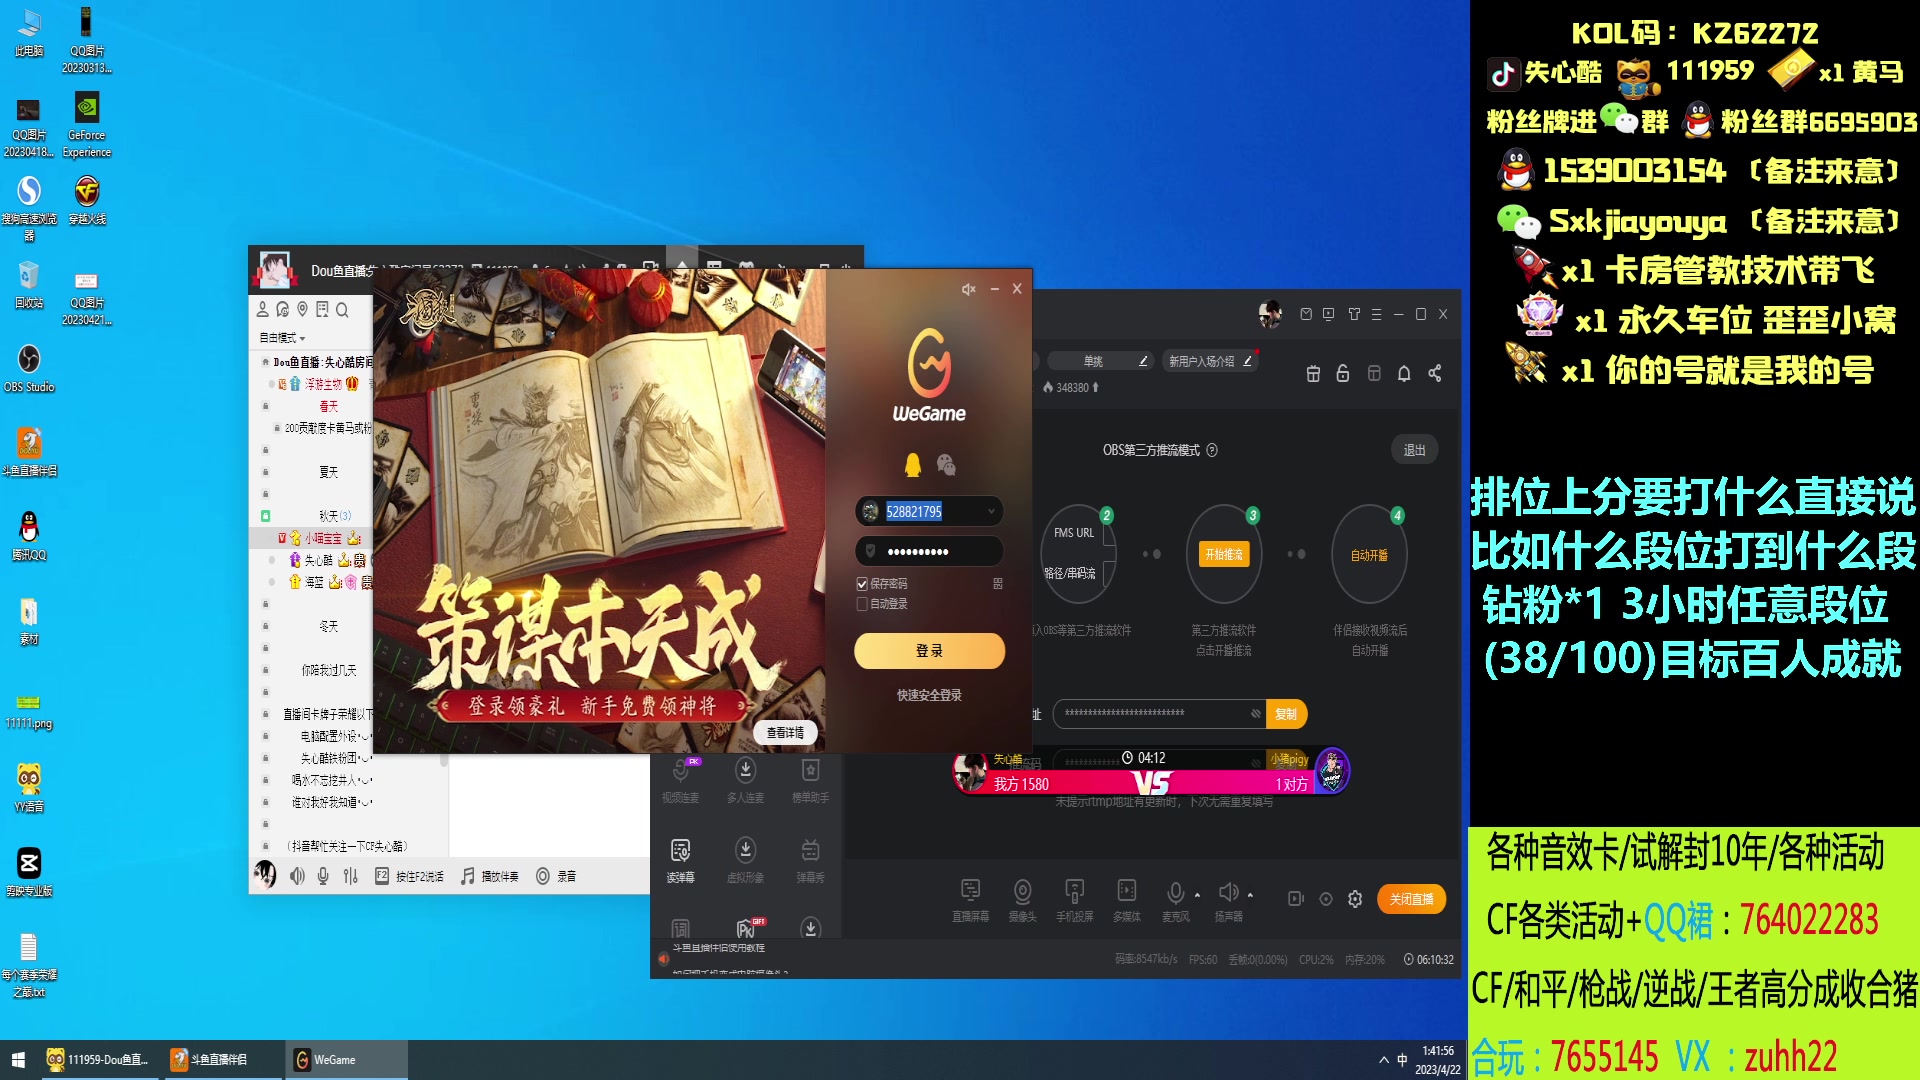Click the record video icon beside settings
The width and height of the screenshot is (1920, 1080).
(1296, 899)
